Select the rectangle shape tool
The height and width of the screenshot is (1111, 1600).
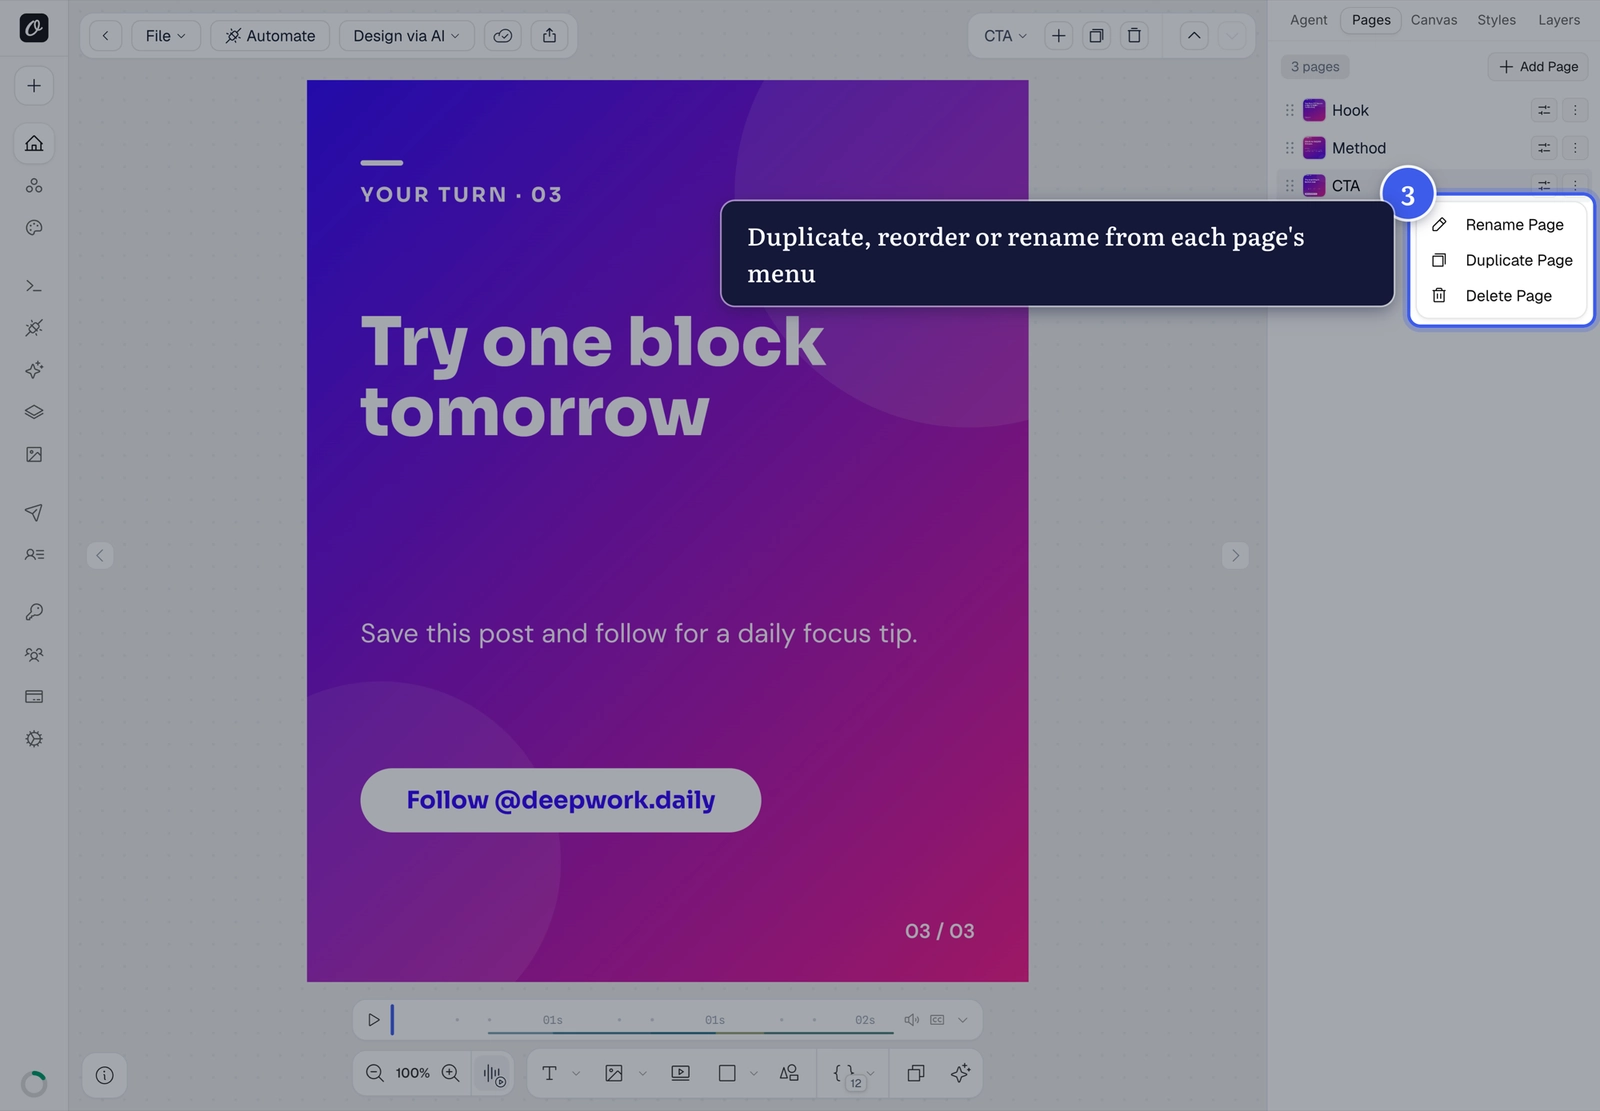click(x=727, y=1073)
